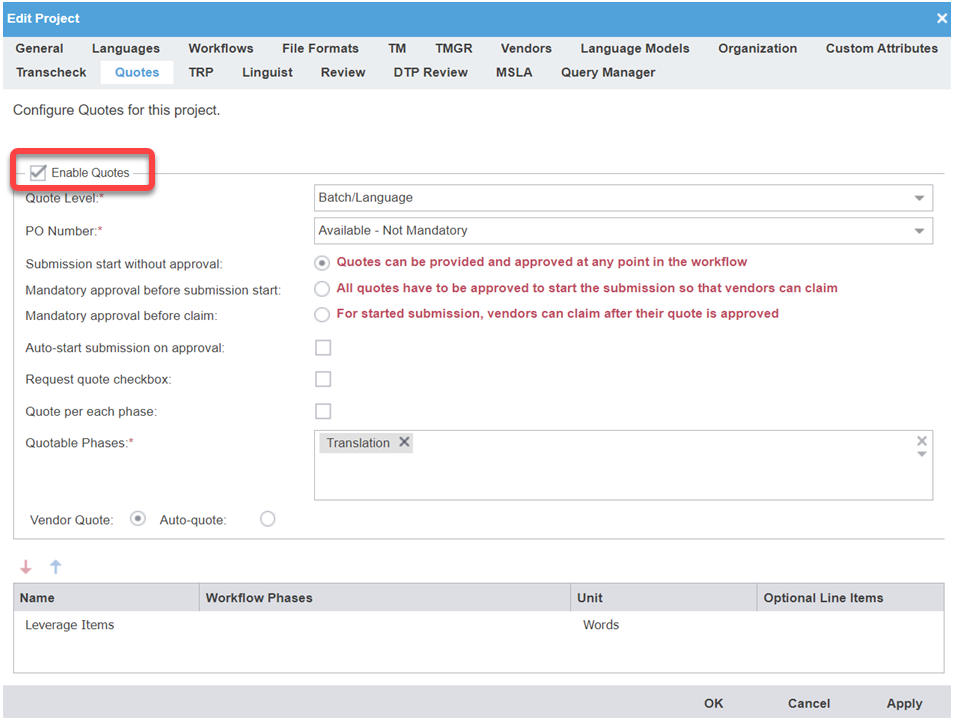The image size is (956, 723).
Task: Remove the Translation phase tag
Action: coord(404,443)
